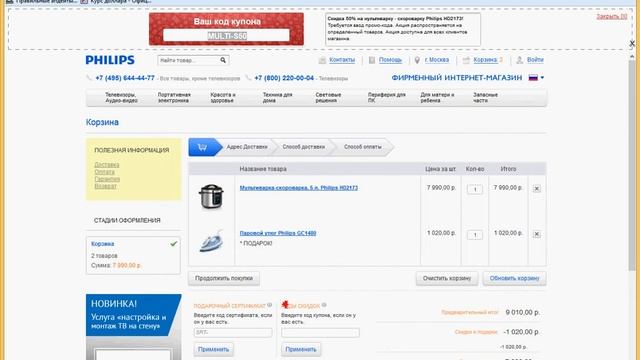Click the multicooker product thumbnail
The image size is (640, 360).
[211, 196]
